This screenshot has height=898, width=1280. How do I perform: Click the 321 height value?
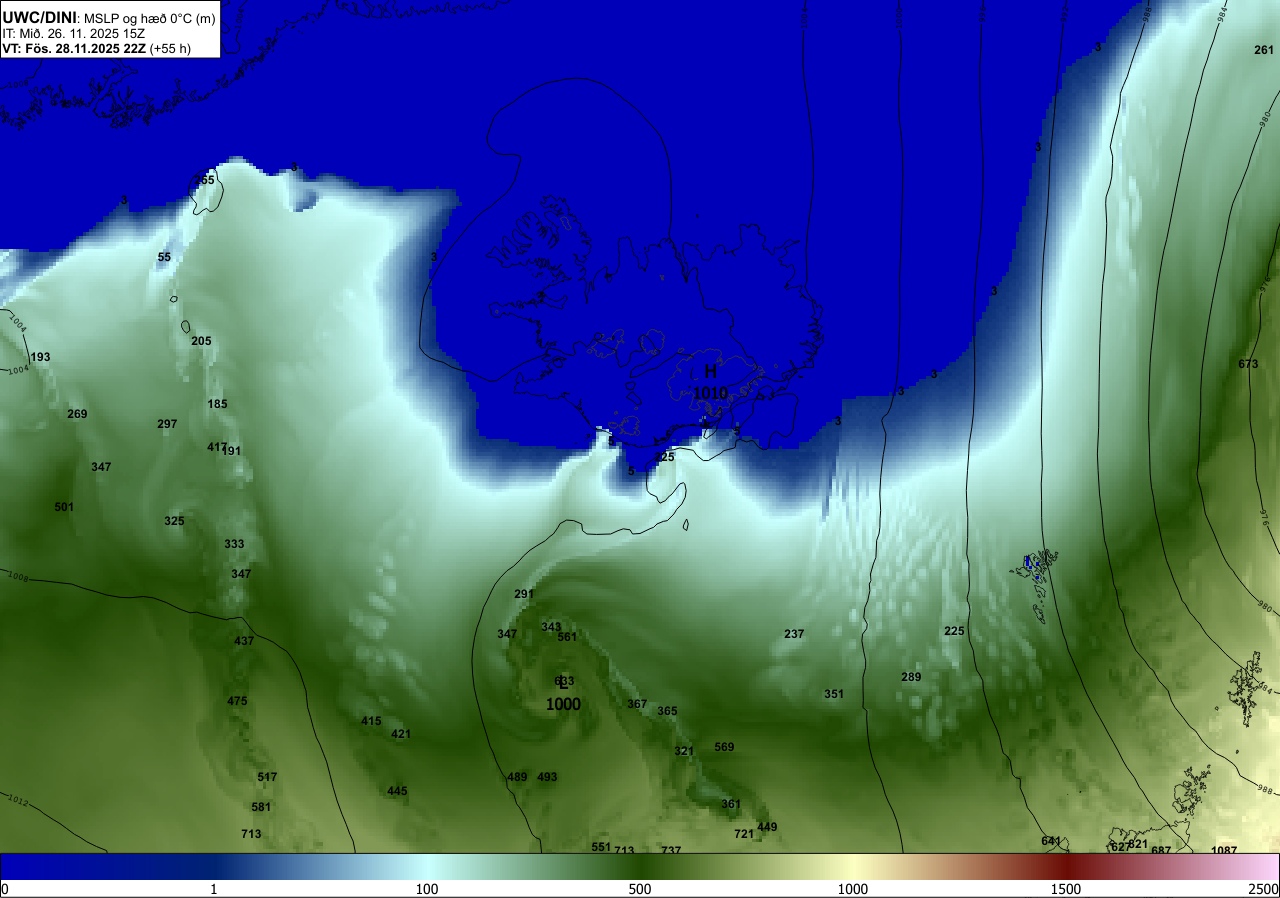click(684, 751)
